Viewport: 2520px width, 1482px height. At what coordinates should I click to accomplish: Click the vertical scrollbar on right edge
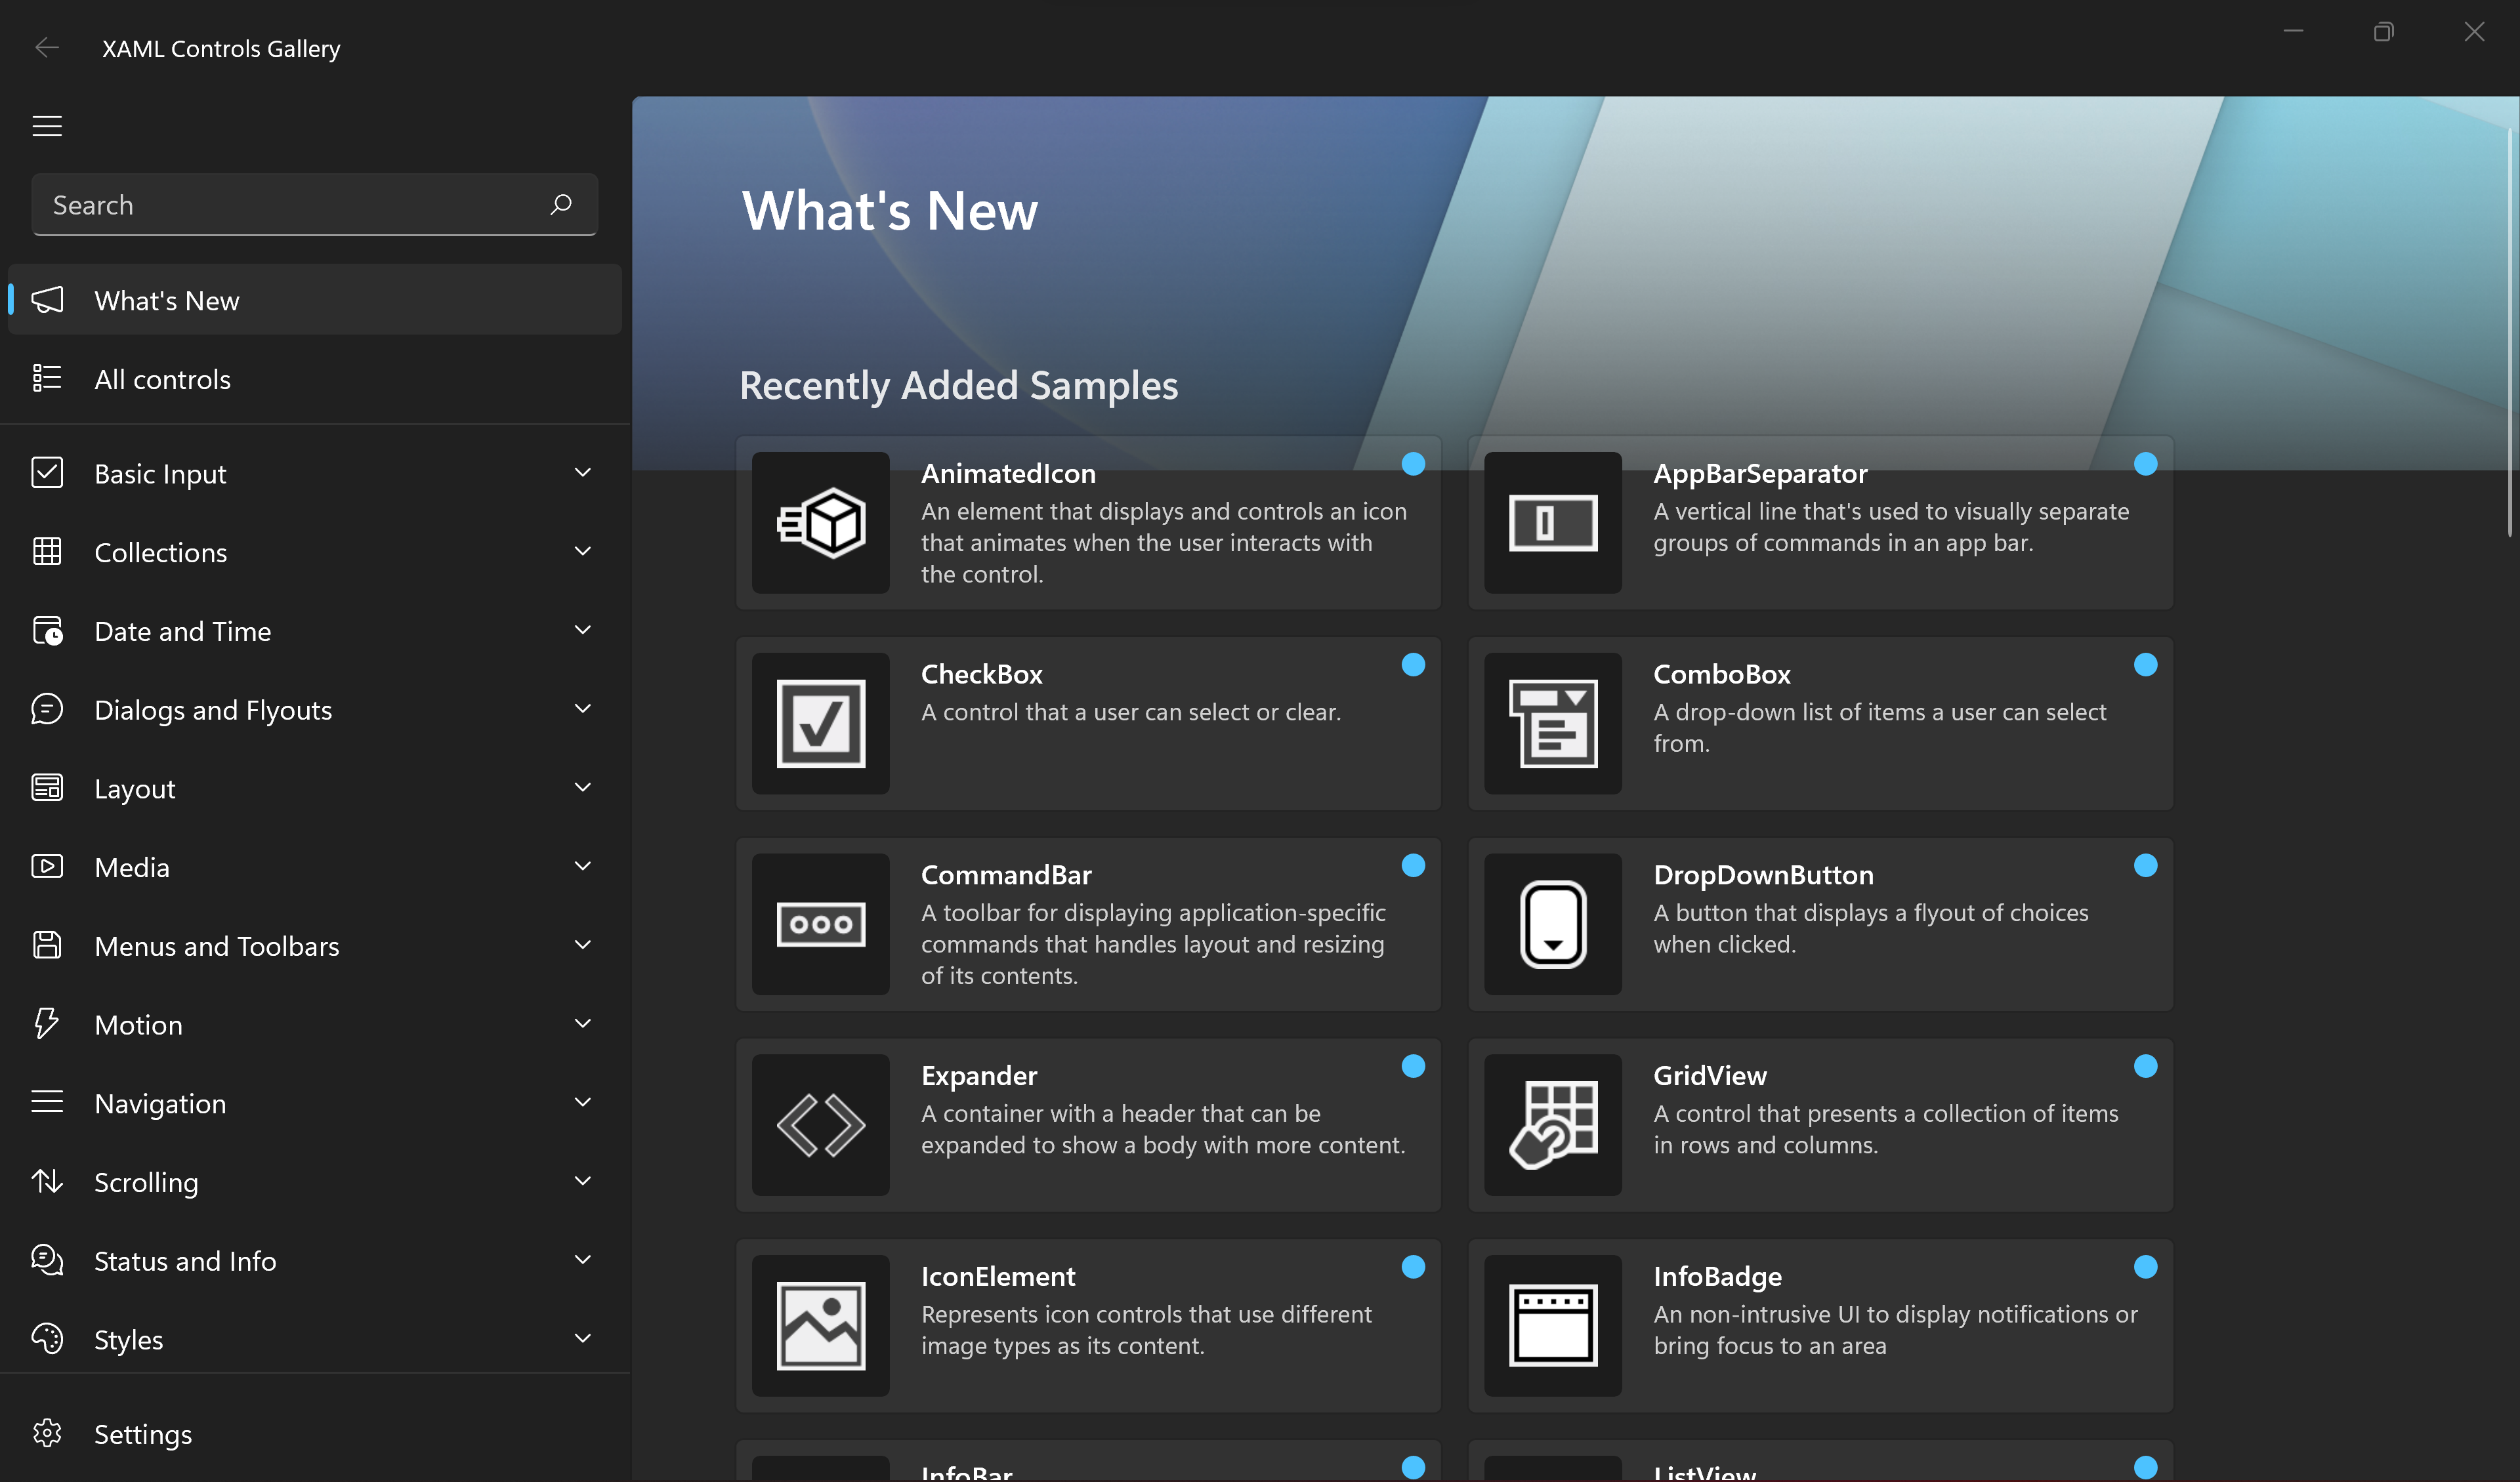pos(2510,330)
